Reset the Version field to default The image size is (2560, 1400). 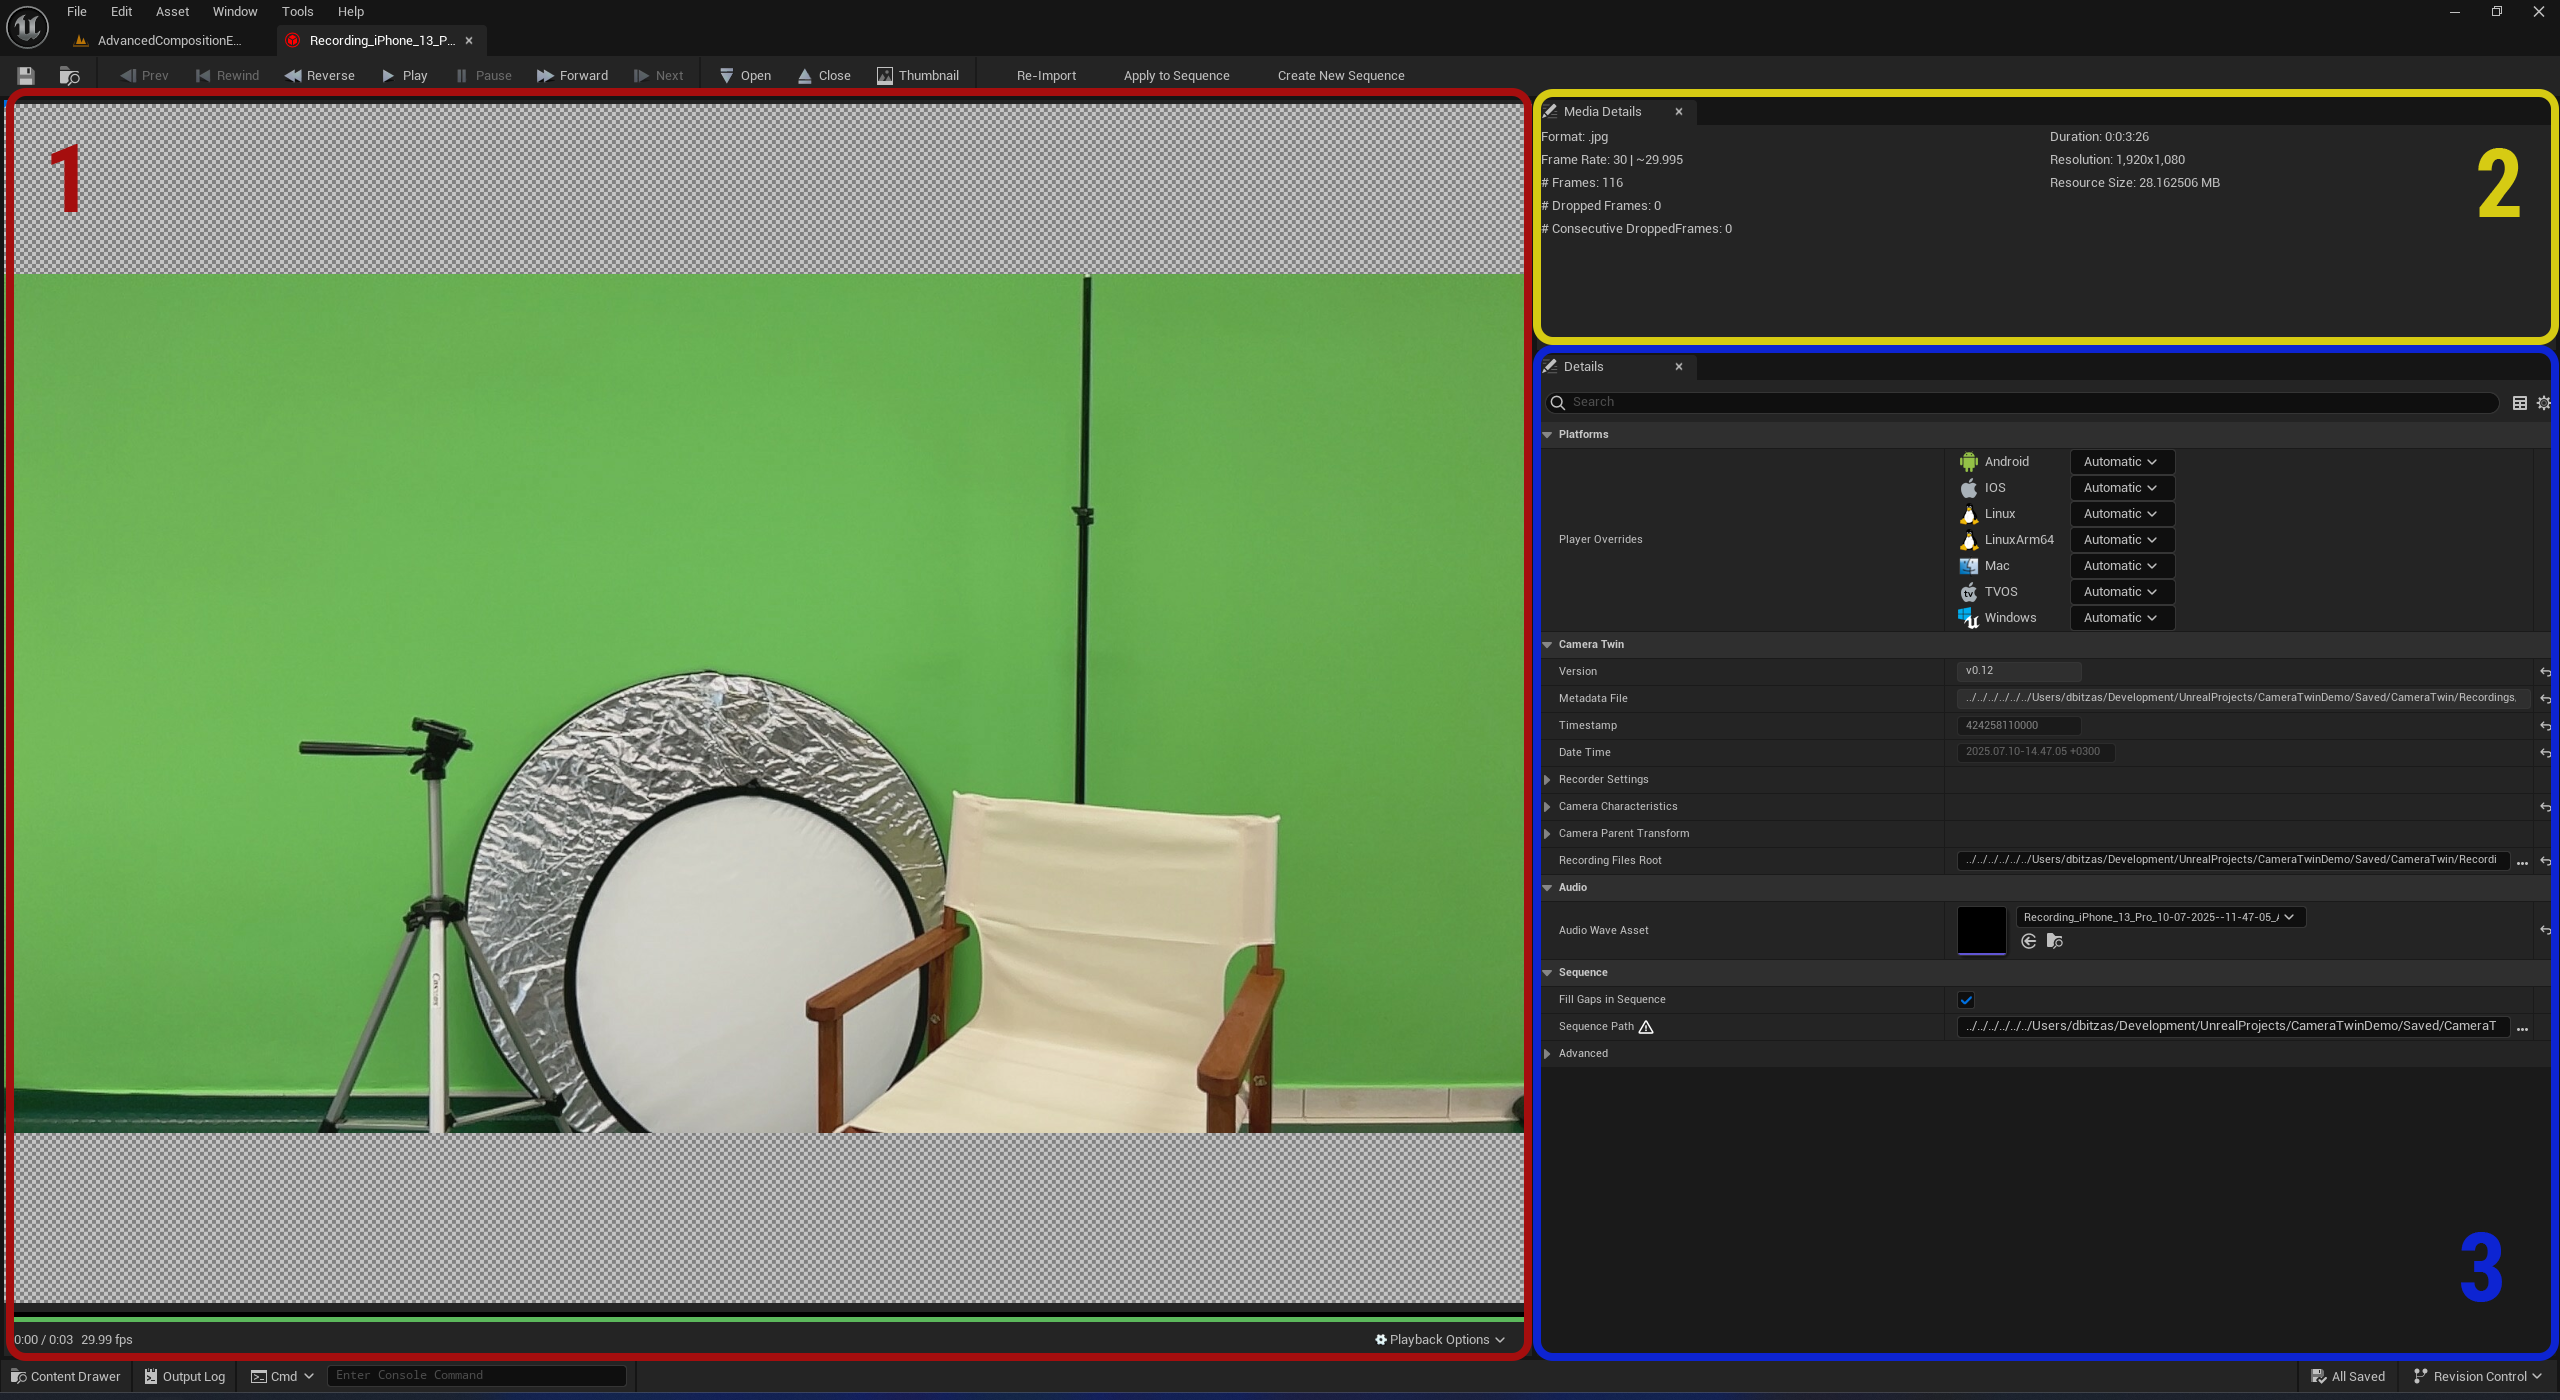[2545, 672]
